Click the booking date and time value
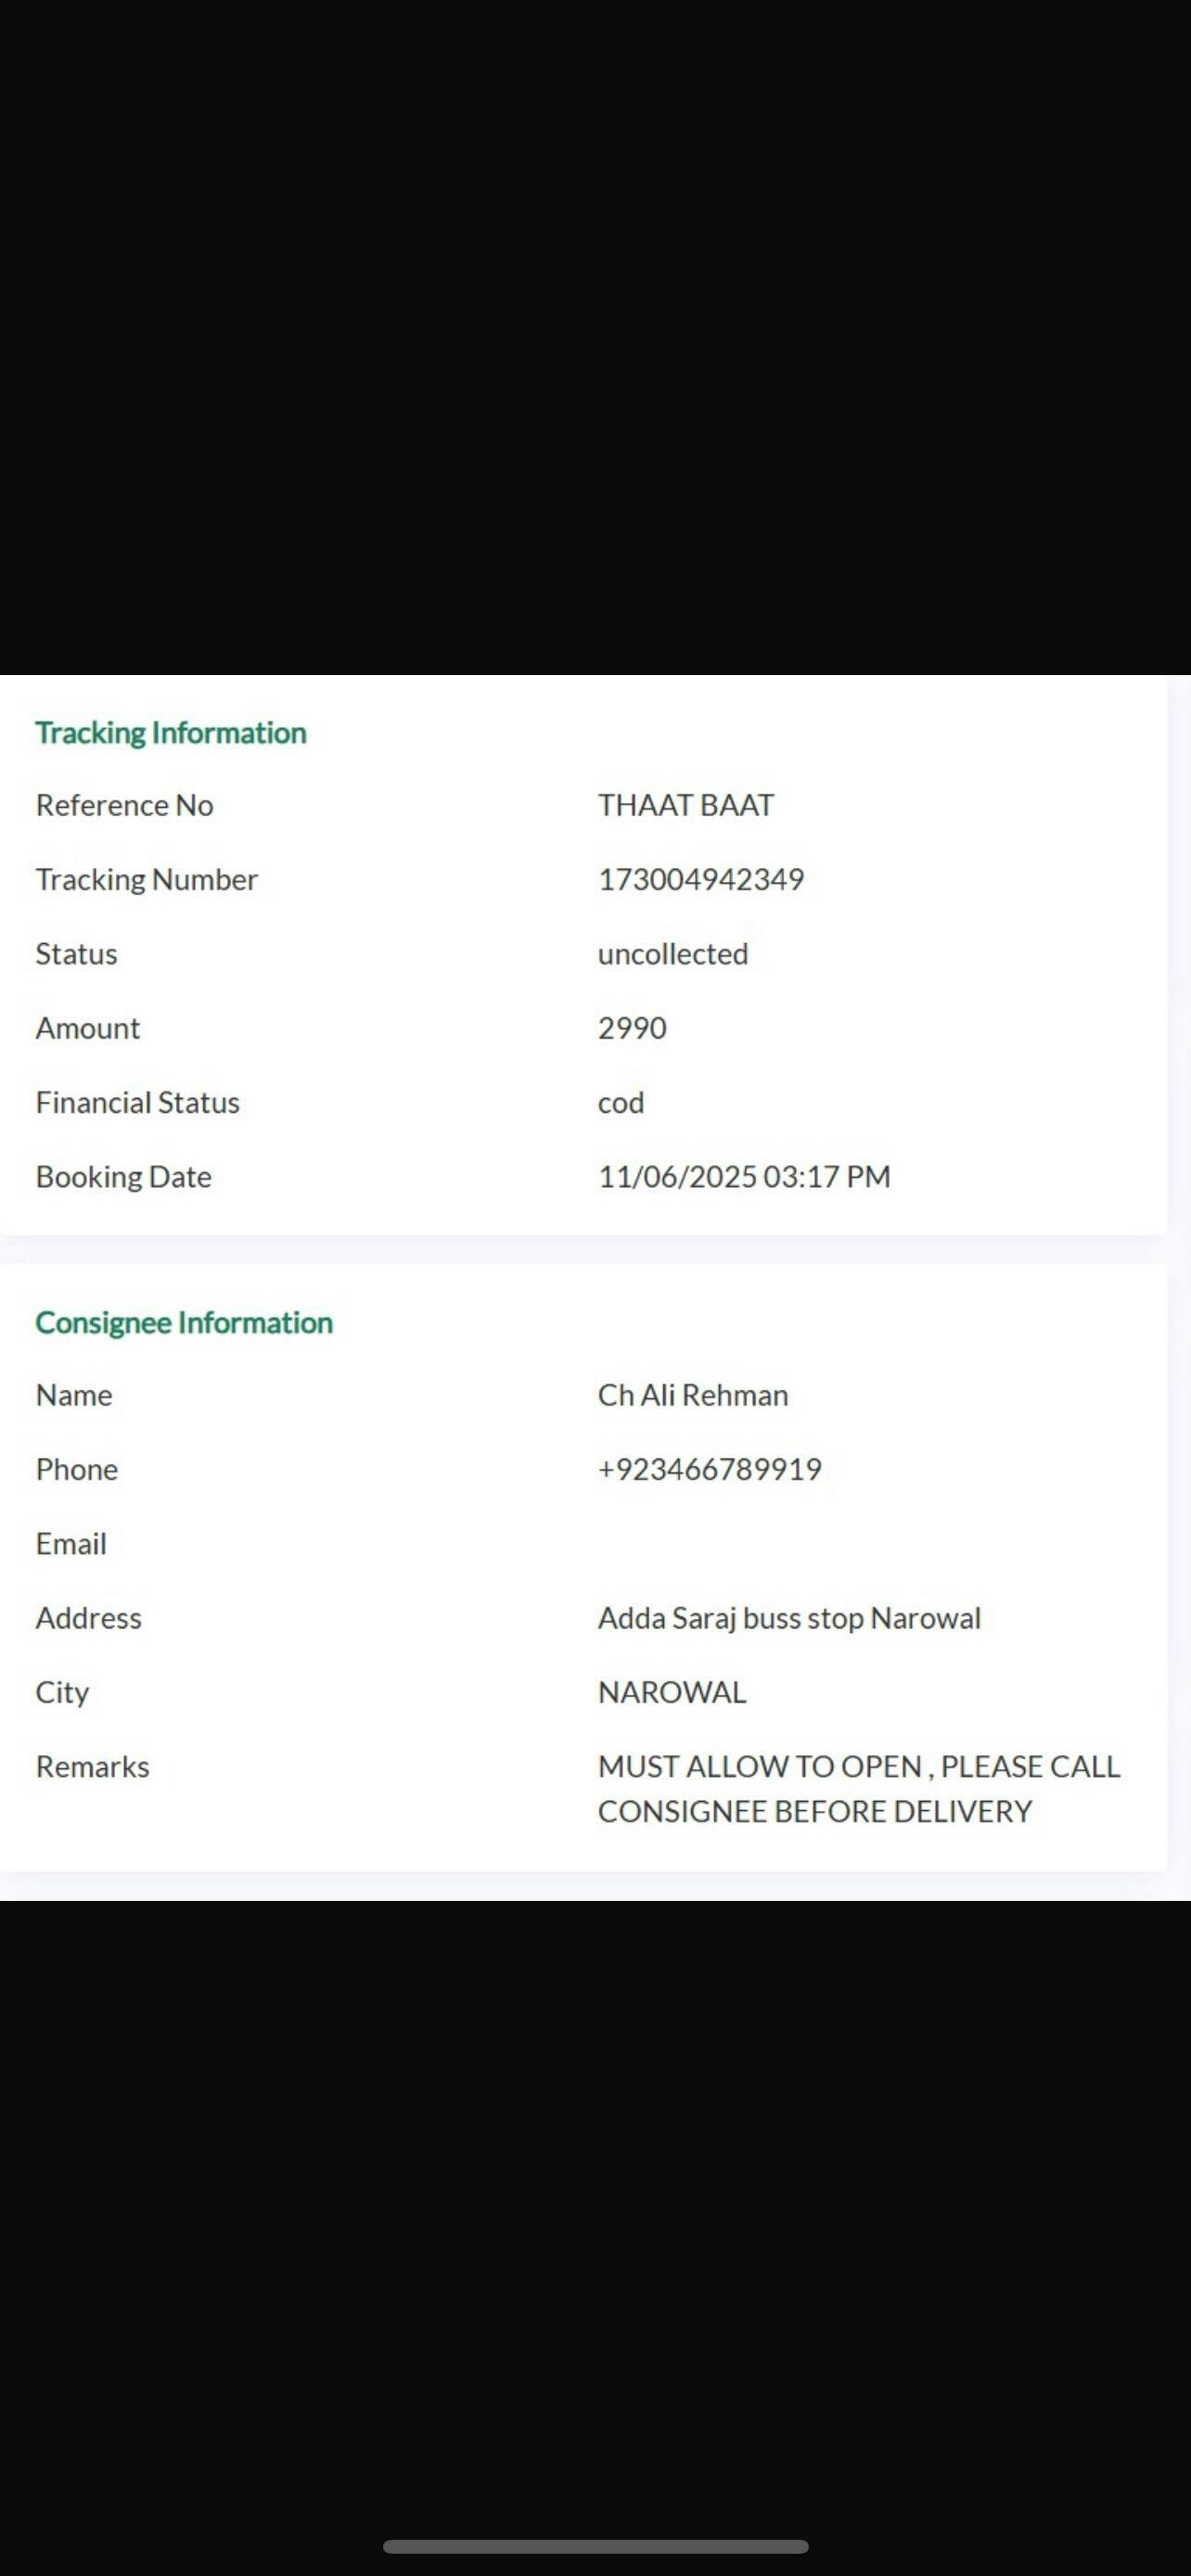The image size is (1191, 2576). coord(744,1177)
